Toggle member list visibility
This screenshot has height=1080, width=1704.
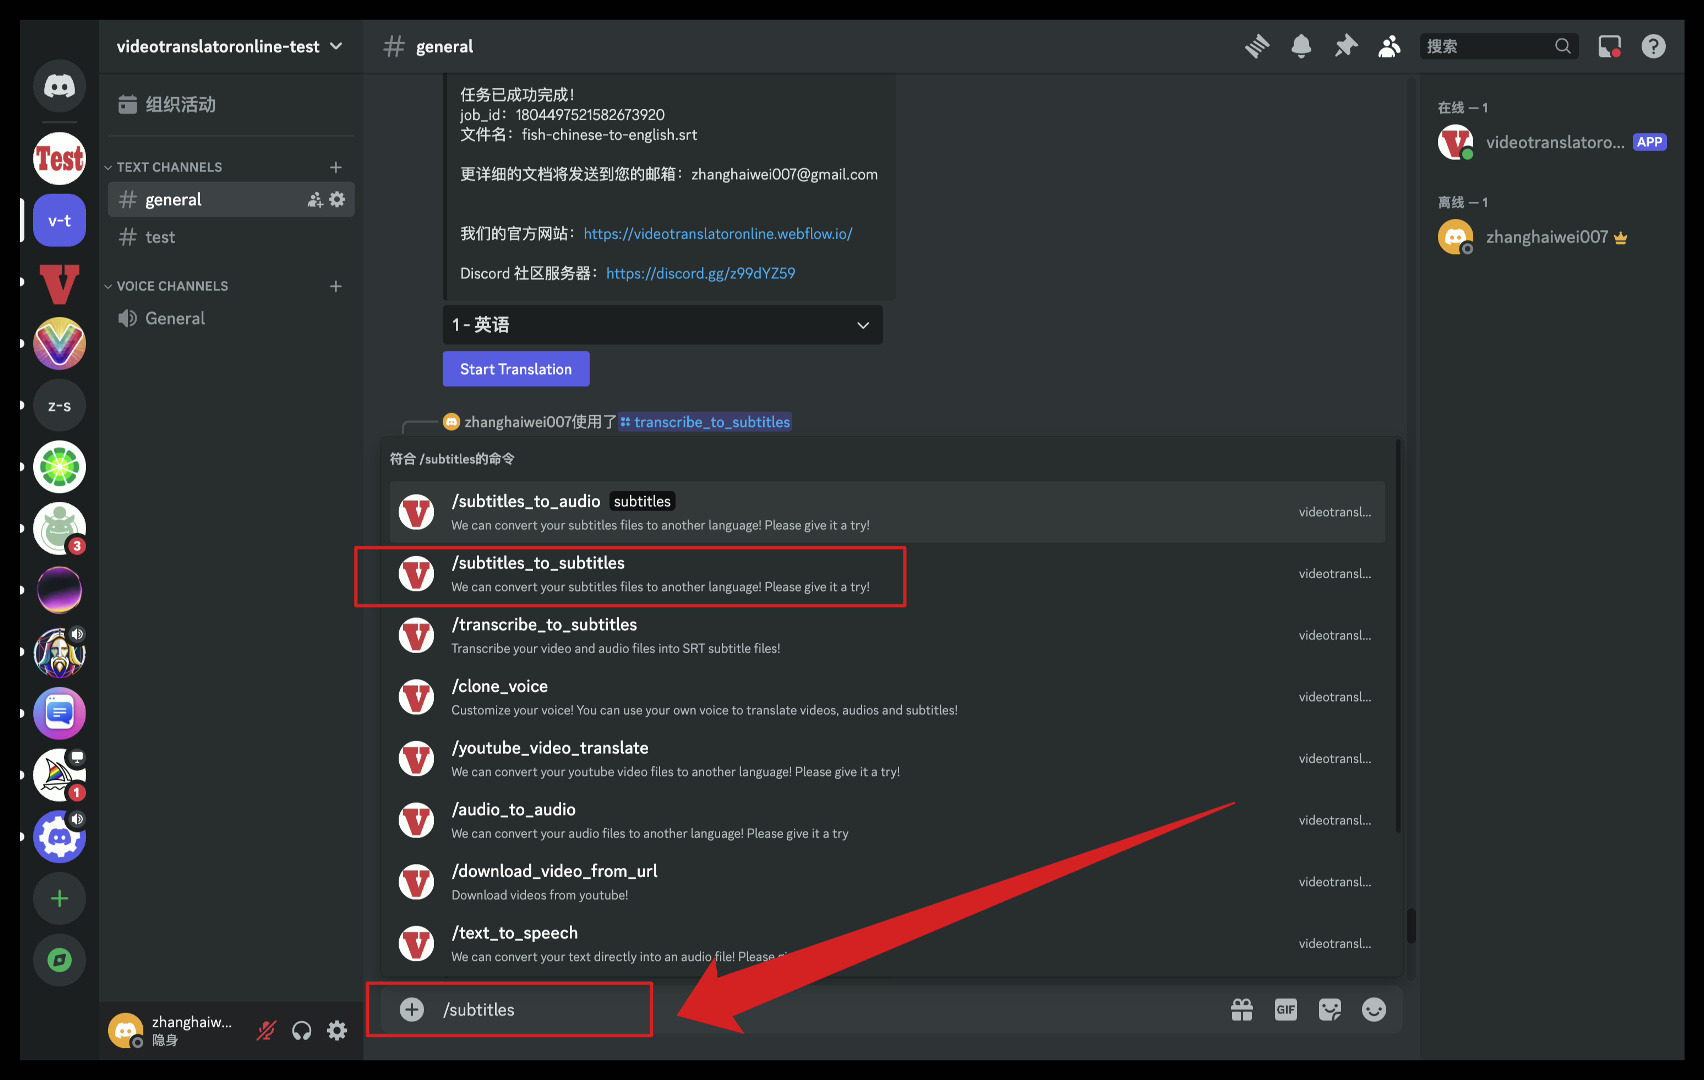click(1389, 46)
